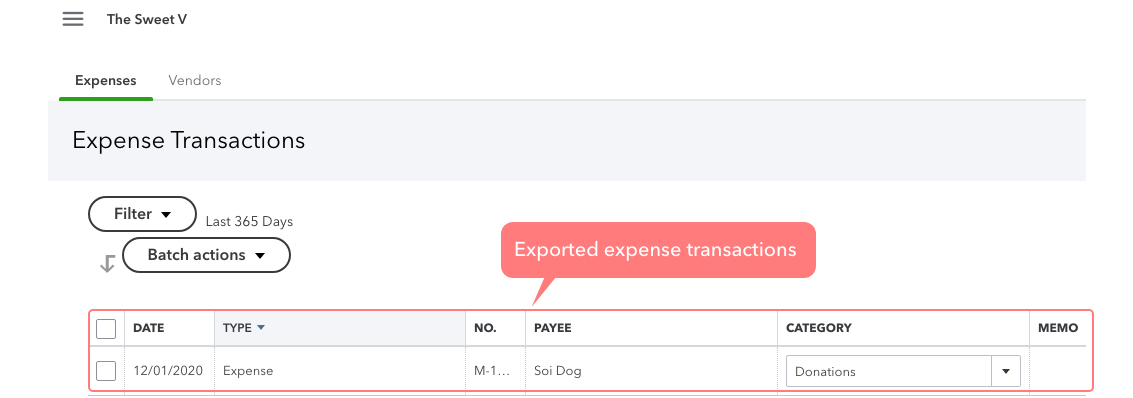
Task: Tick the select-all header checkbox
Action: 106,329
